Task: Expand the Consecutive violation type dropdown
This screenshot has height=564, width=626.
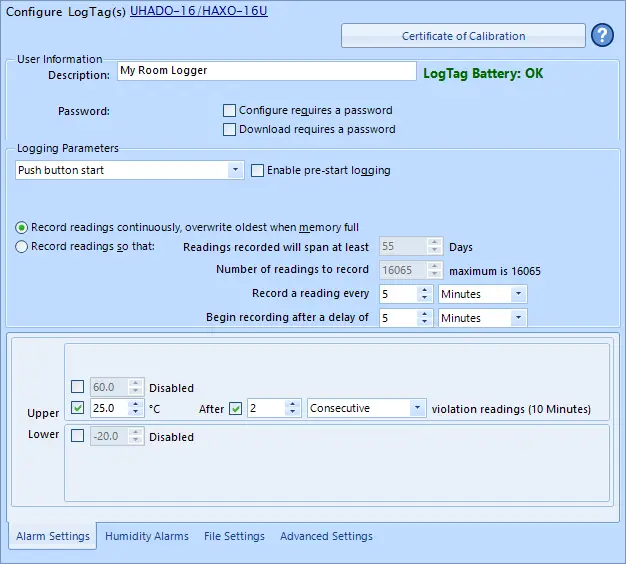Action: [x=417, y=408]
